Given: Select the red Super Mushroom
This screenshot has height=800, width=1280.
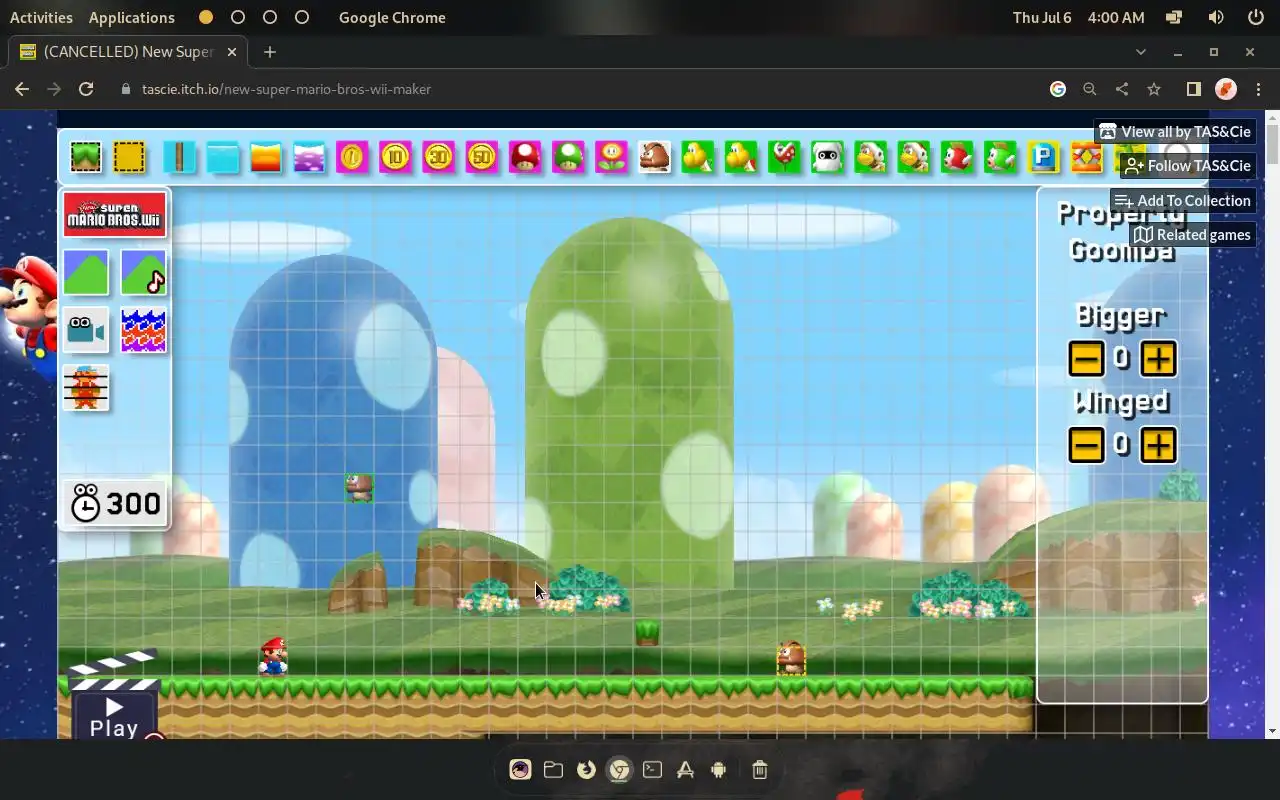Looking at the screenshot, I should click(525, 157).
